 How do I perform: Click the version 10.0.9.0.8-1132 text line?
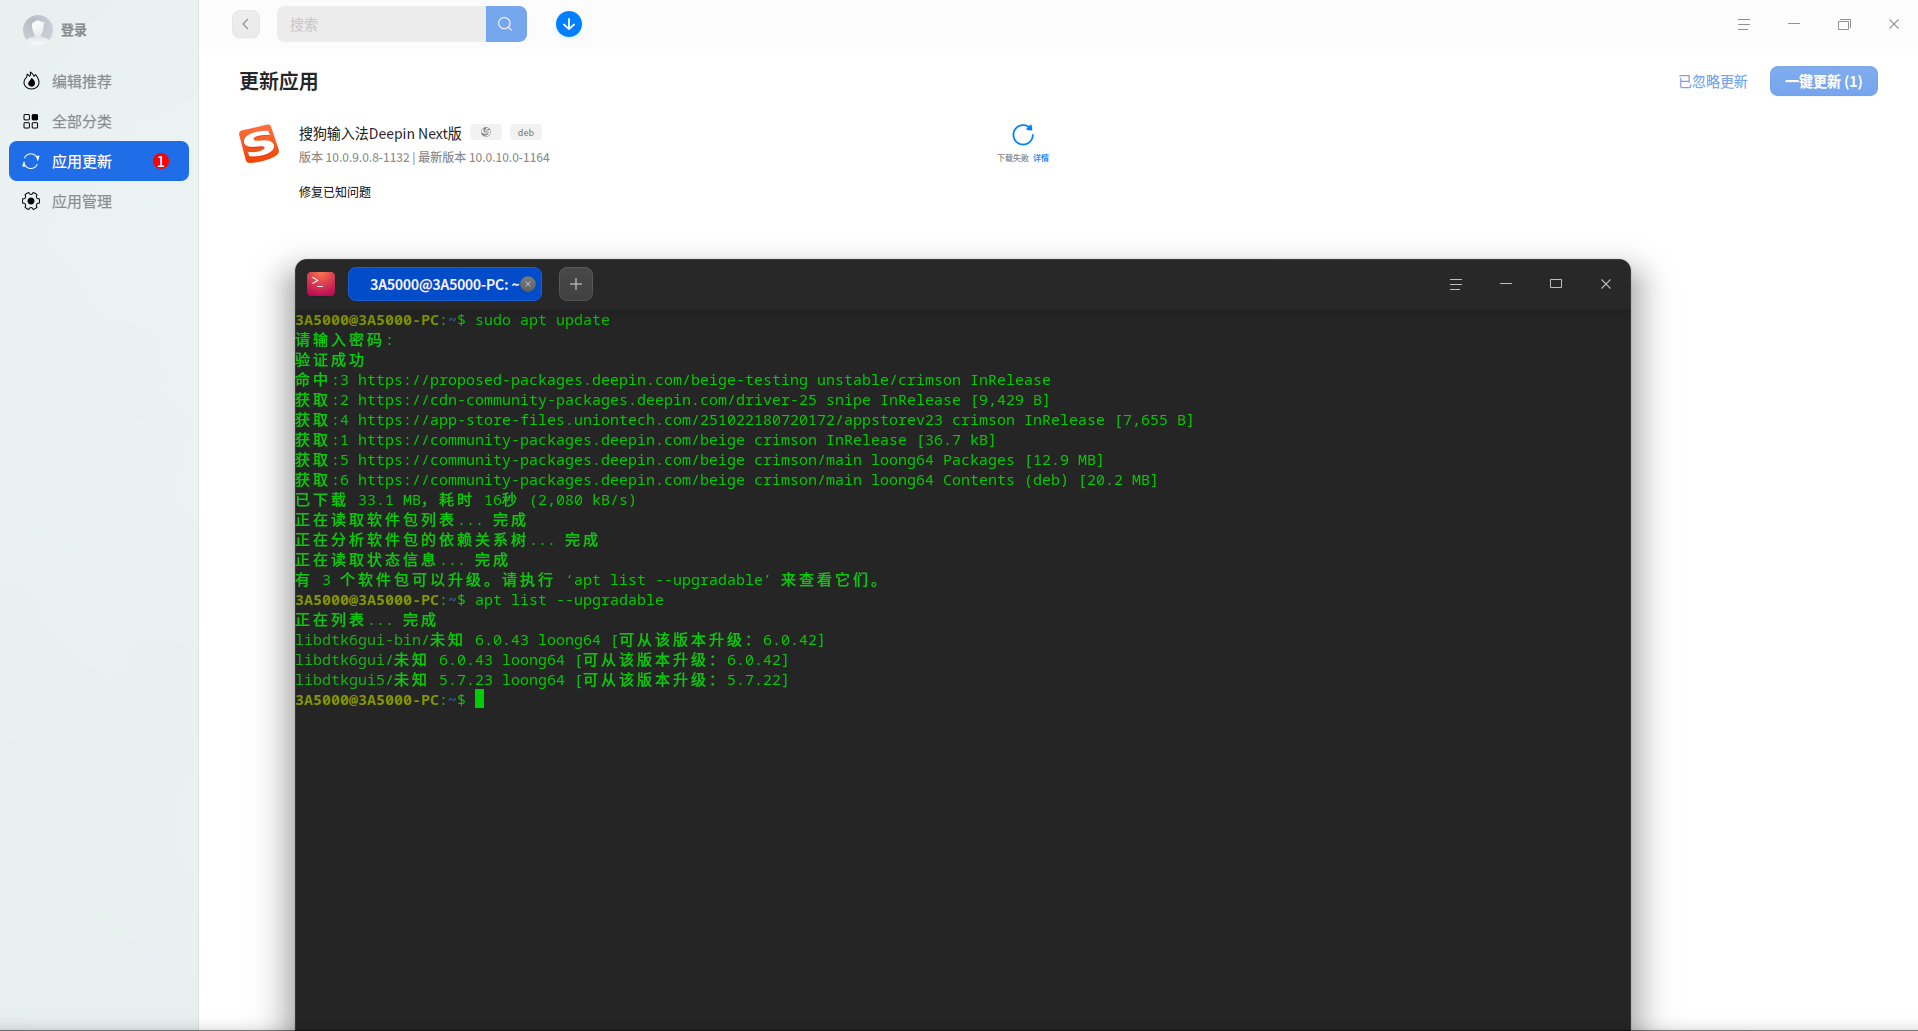pyautogui.click(x=424, y=158)
